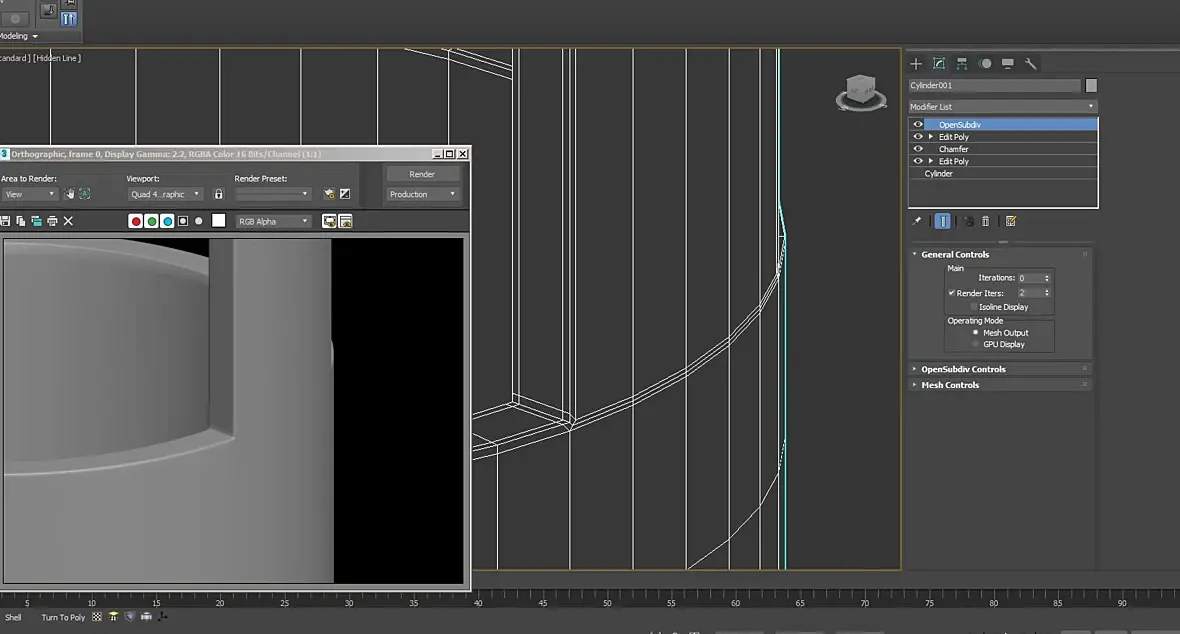Toggle the viewport lock icon
Screen dimensions: 1180x634
218,194
